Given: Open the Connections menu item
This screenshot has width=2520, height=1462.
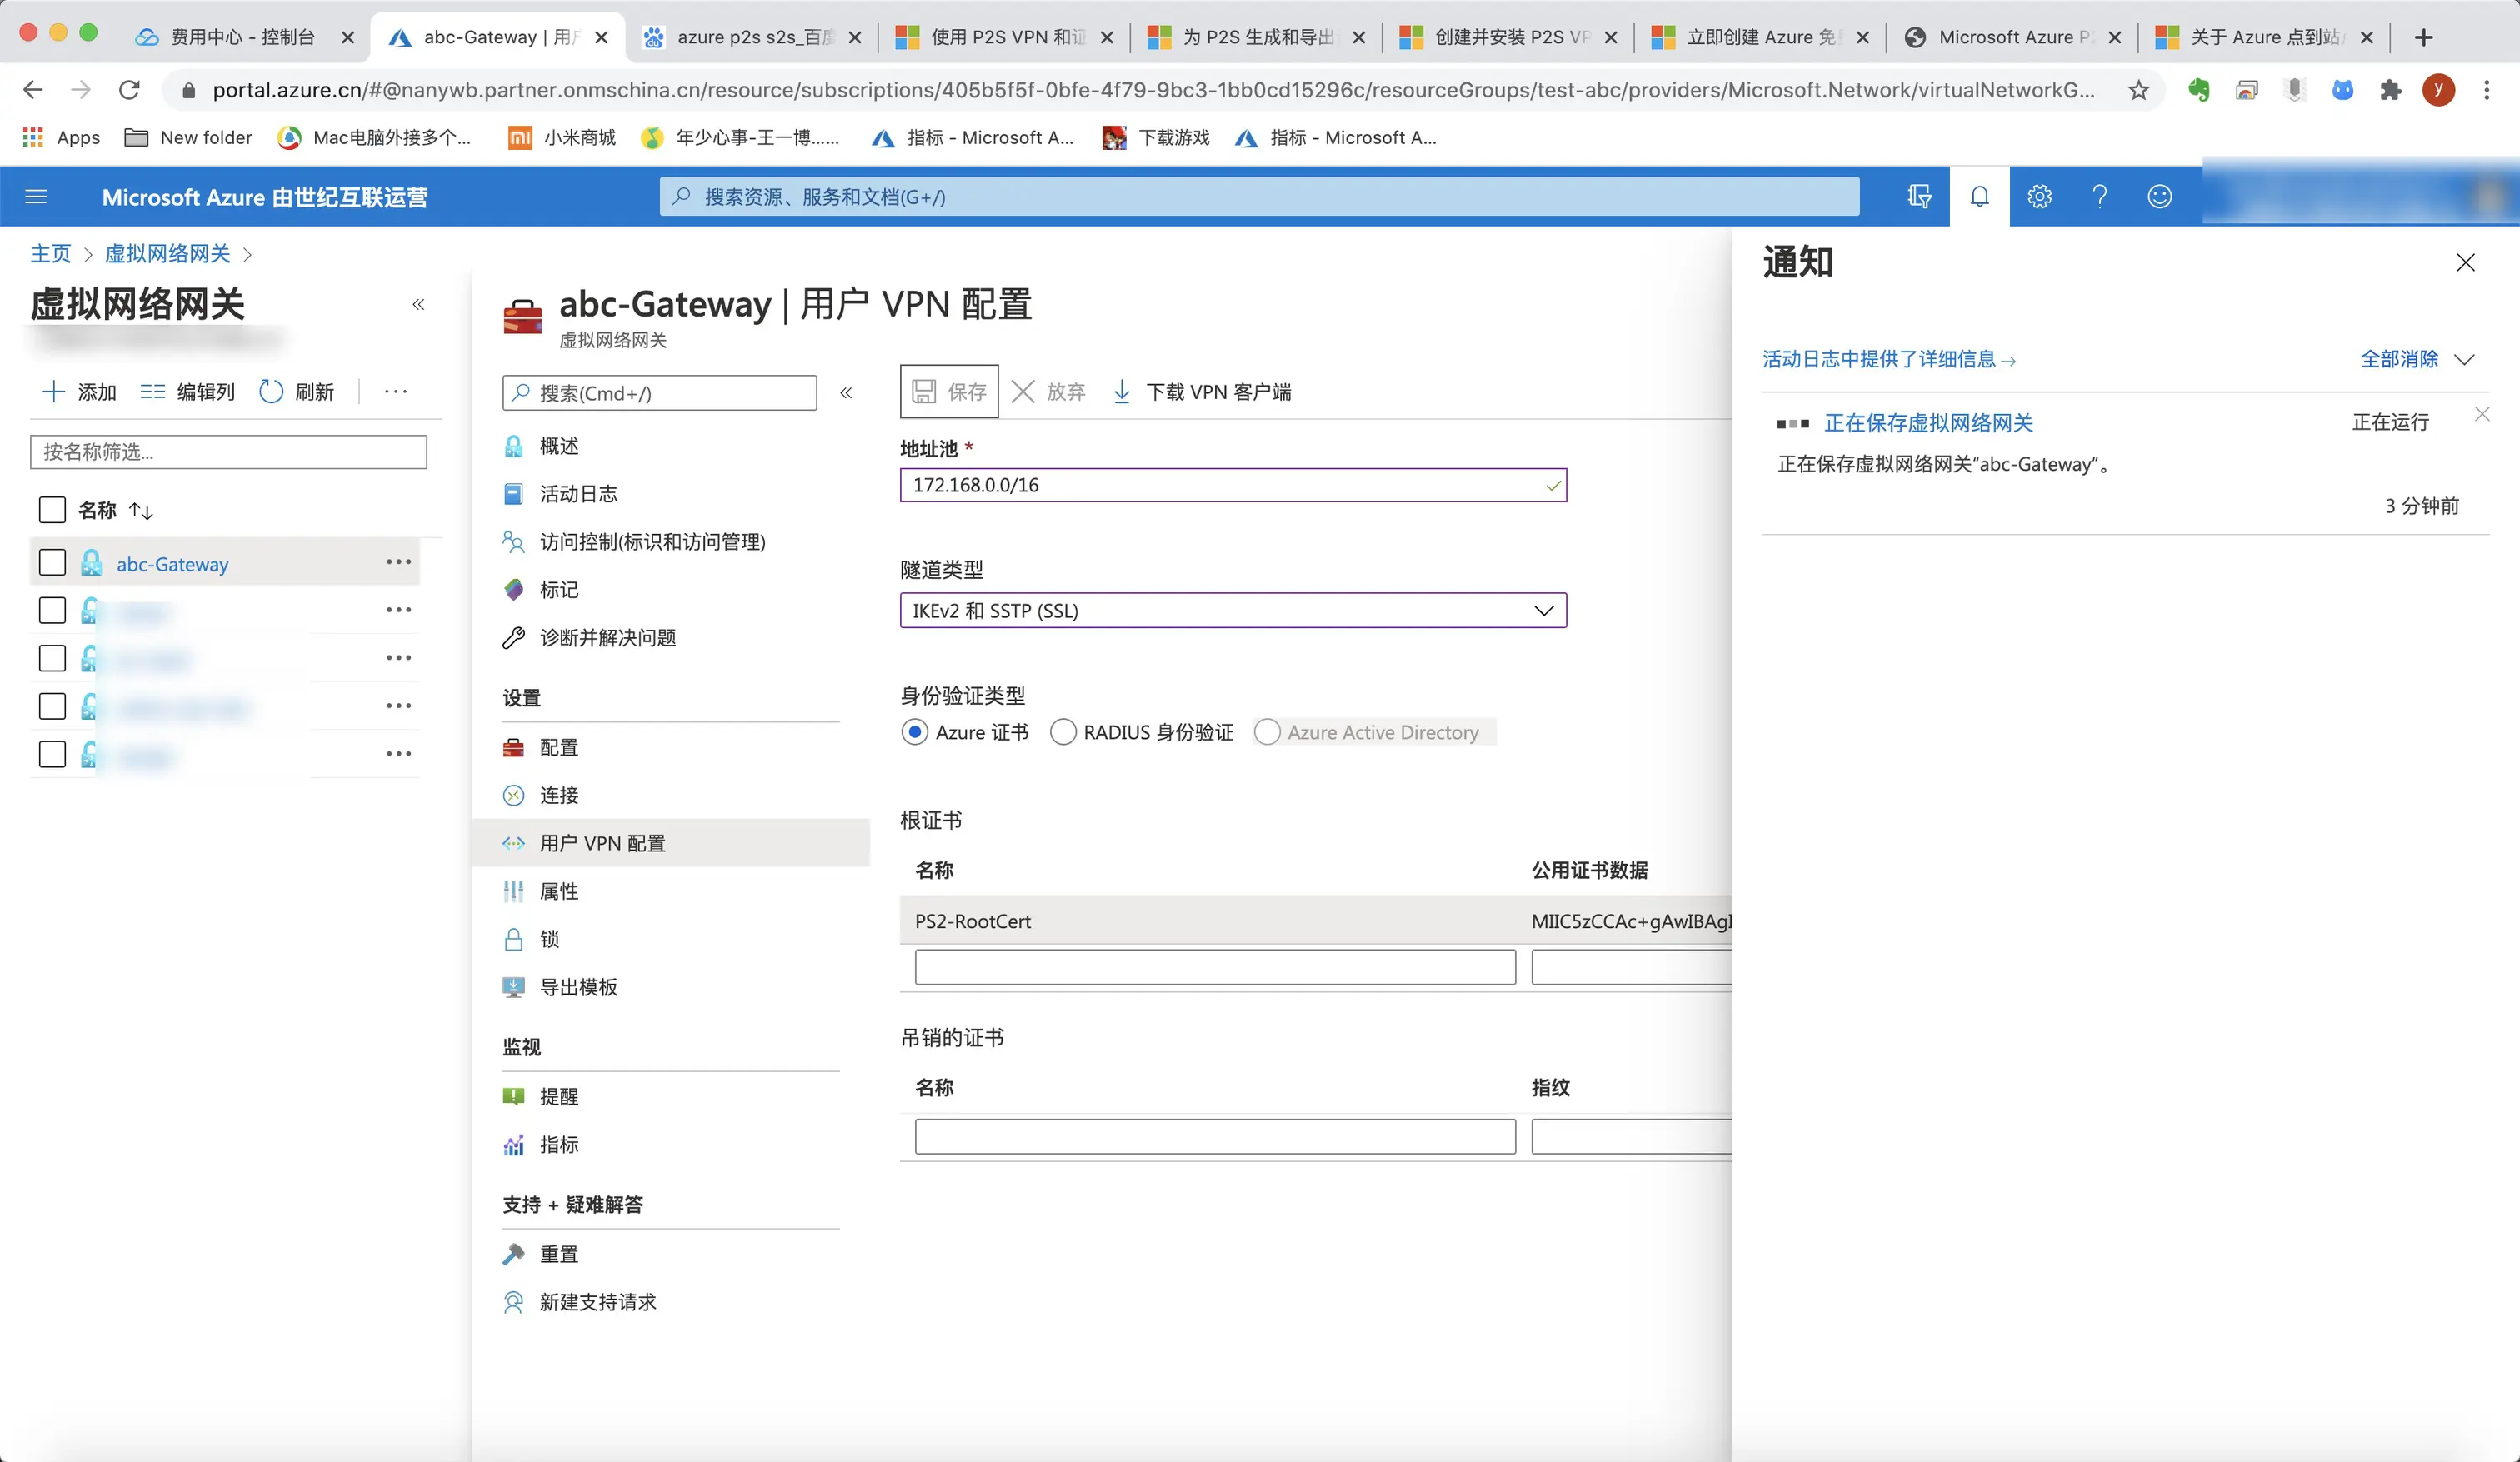Looking at the screenshot, I should 559,795.
